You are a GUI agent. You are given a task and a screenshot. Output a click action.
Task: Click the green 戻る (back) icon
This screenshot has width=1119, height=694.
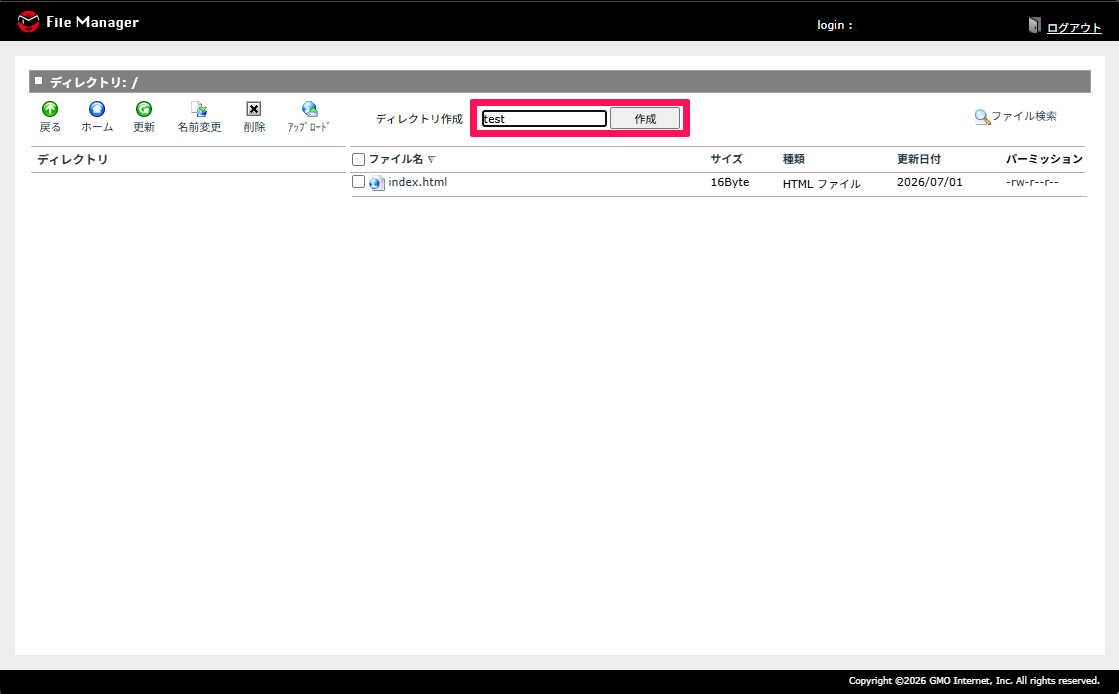(50, 109)
